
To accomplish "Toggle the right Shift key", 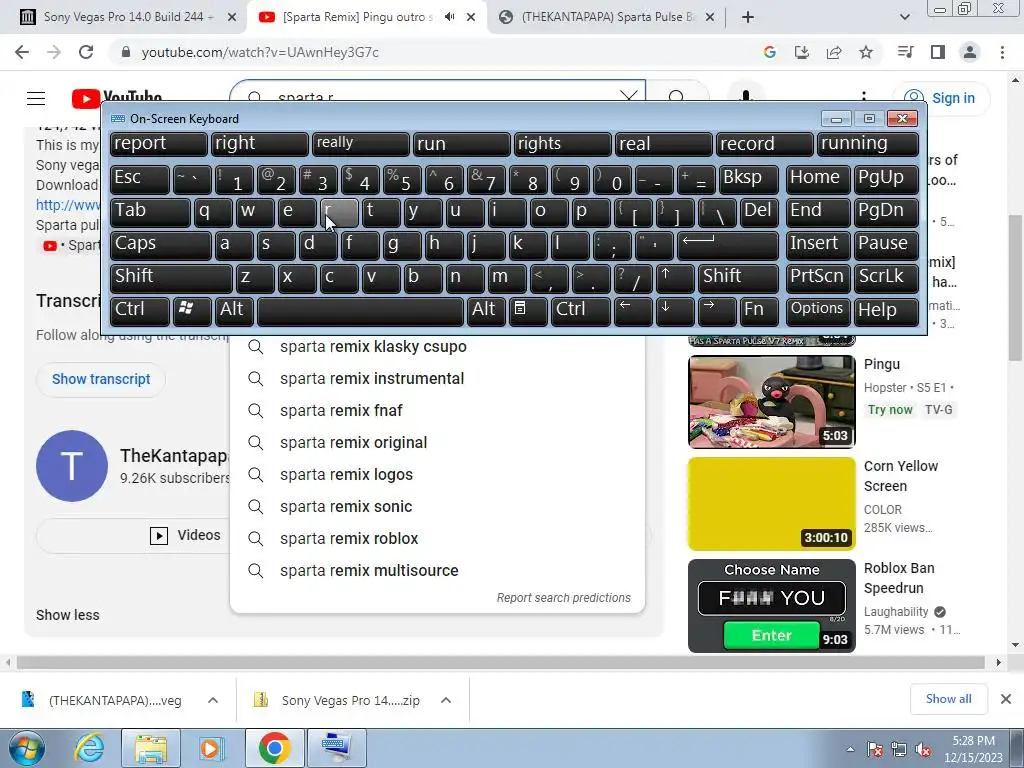I will pos(738,278).
